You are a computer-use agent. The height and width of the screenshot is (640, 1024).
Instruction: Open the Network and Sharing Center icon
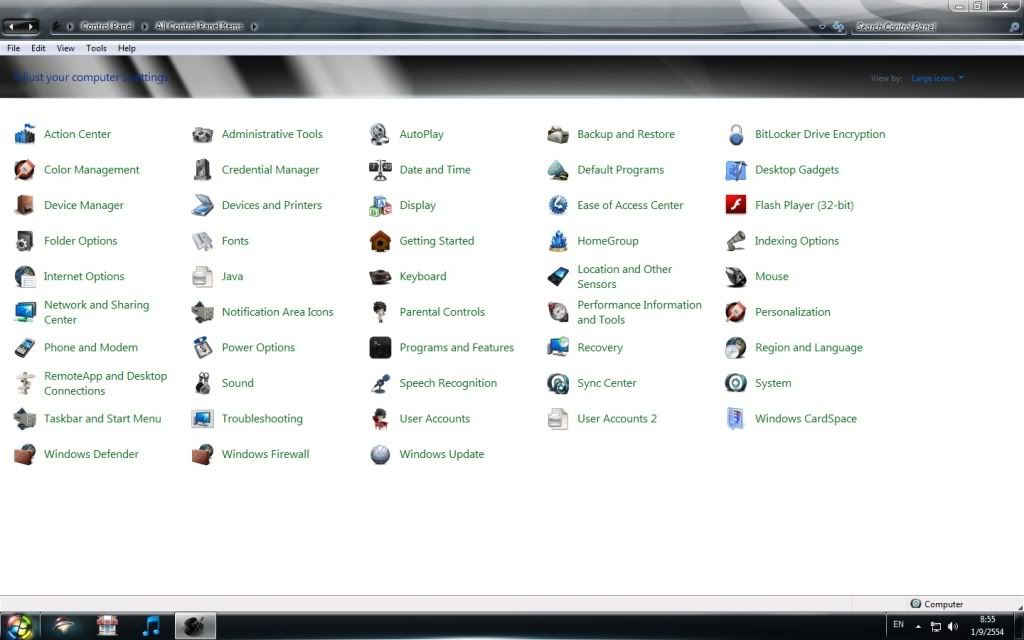[25, 312]
